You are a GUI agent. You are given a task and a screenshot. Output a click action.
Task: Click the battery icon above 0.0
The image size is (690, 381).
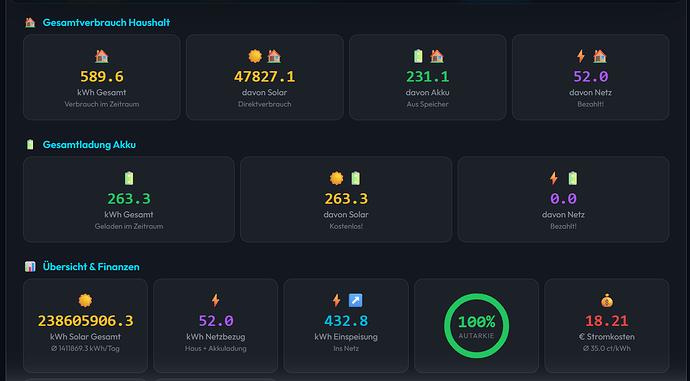(573, 178)
